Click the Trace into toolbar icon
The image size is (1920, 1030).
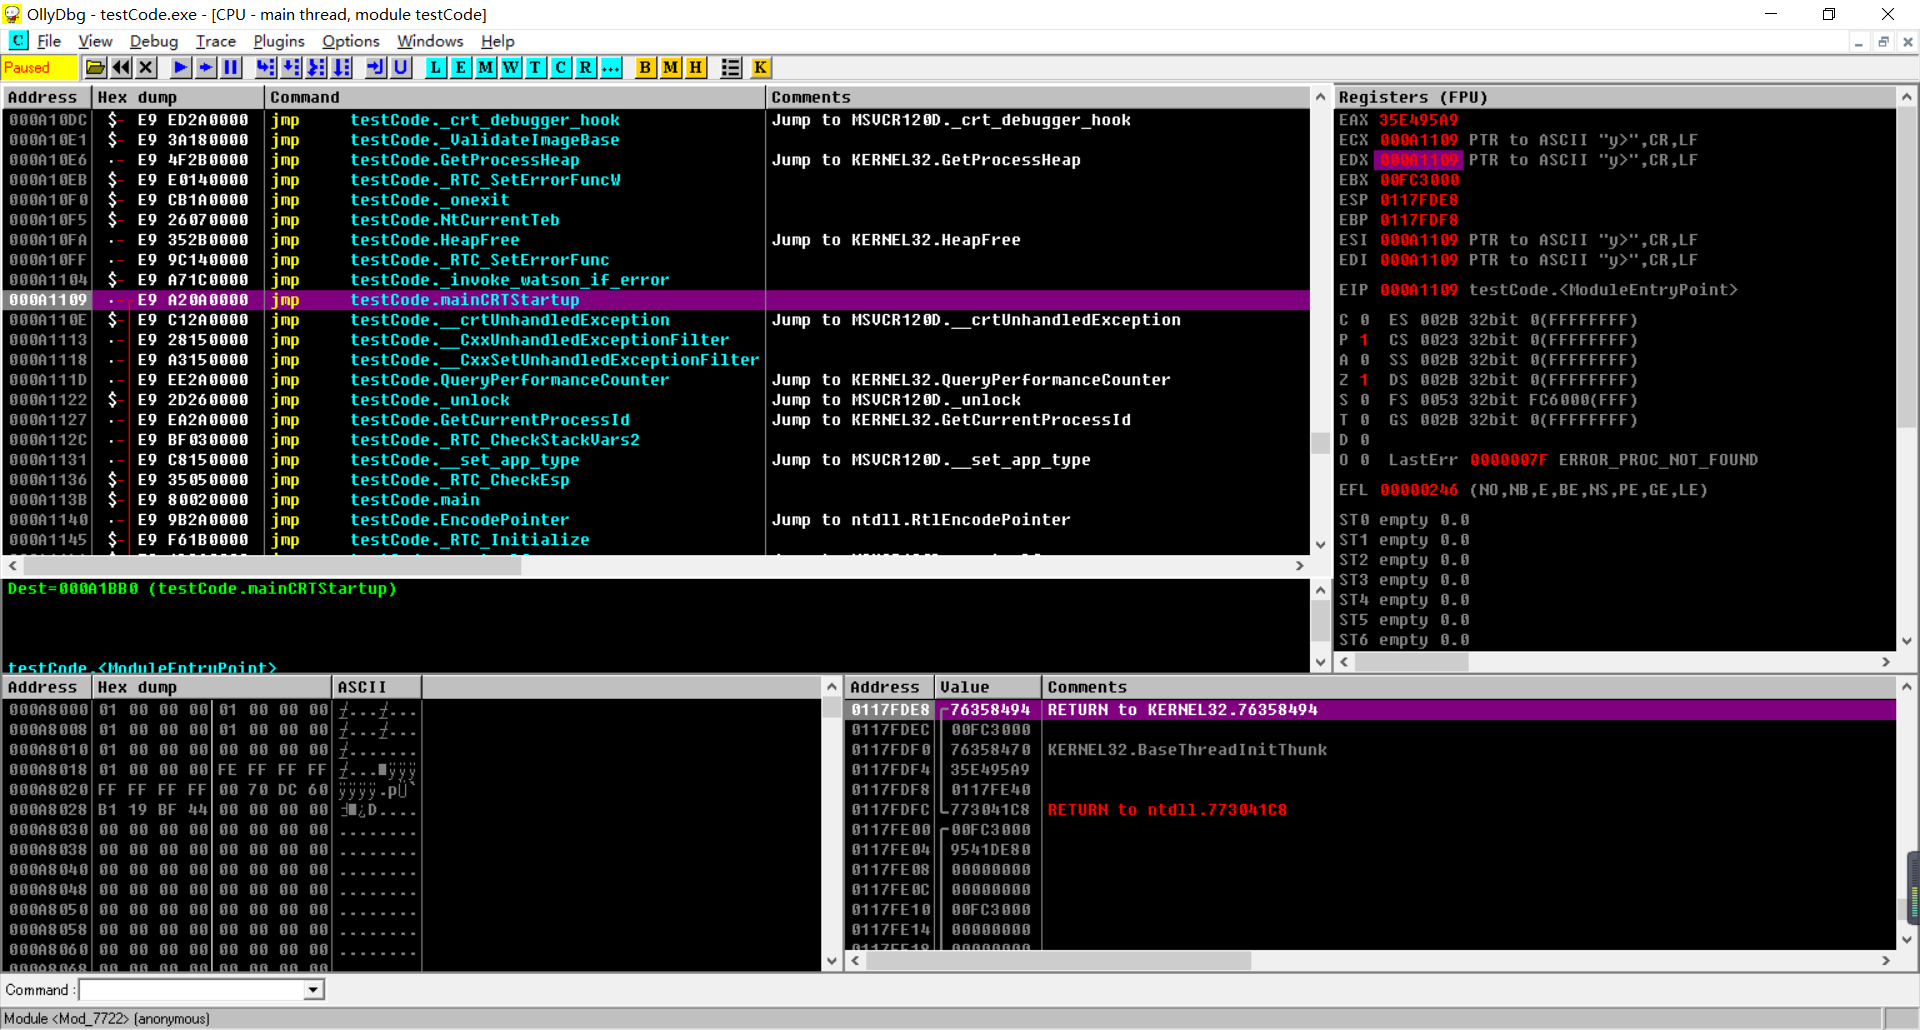point(316,68)
